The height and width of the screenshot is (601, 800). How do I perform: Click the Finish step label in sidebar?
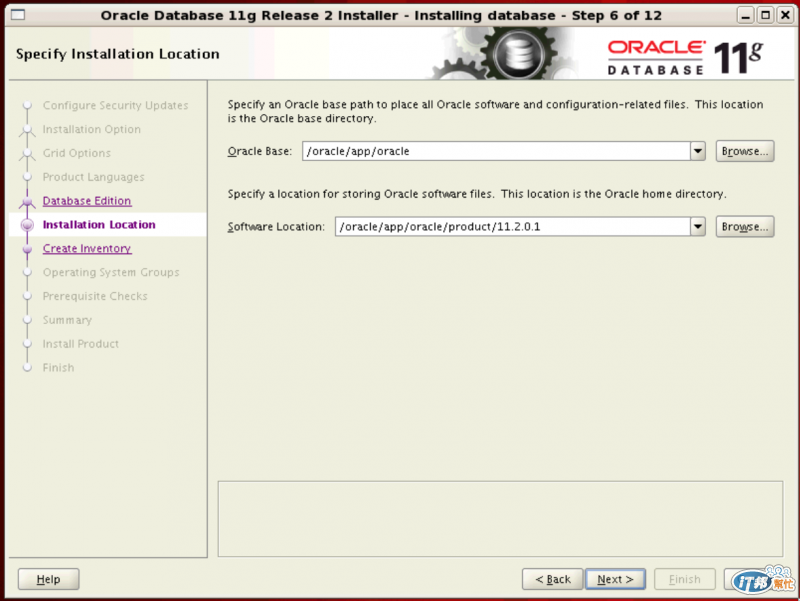click(58, 368)
